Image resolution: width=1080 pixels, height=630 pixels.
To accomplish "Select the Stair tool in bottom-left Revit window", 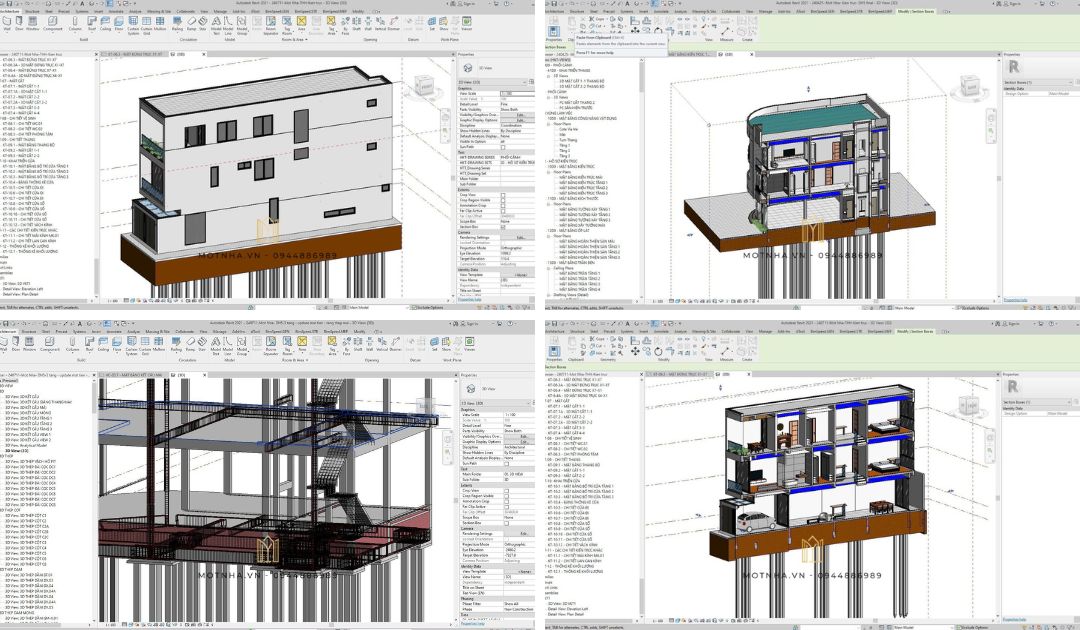I will pyautogui.click(x=202, y=344).
